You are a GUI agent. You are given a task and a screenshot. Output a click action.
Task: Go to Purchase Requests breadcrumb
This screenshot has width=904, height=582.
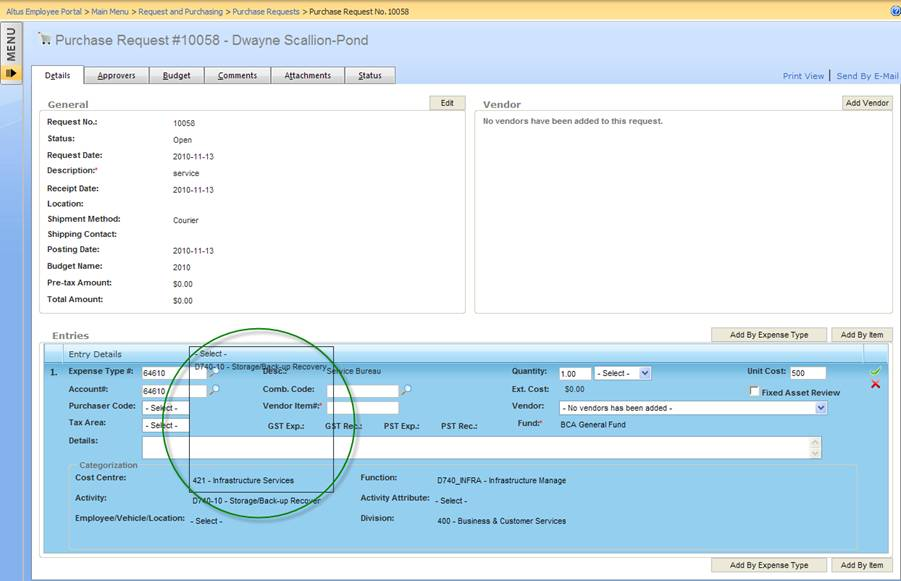pyautogui.click(x=266, y=12)
